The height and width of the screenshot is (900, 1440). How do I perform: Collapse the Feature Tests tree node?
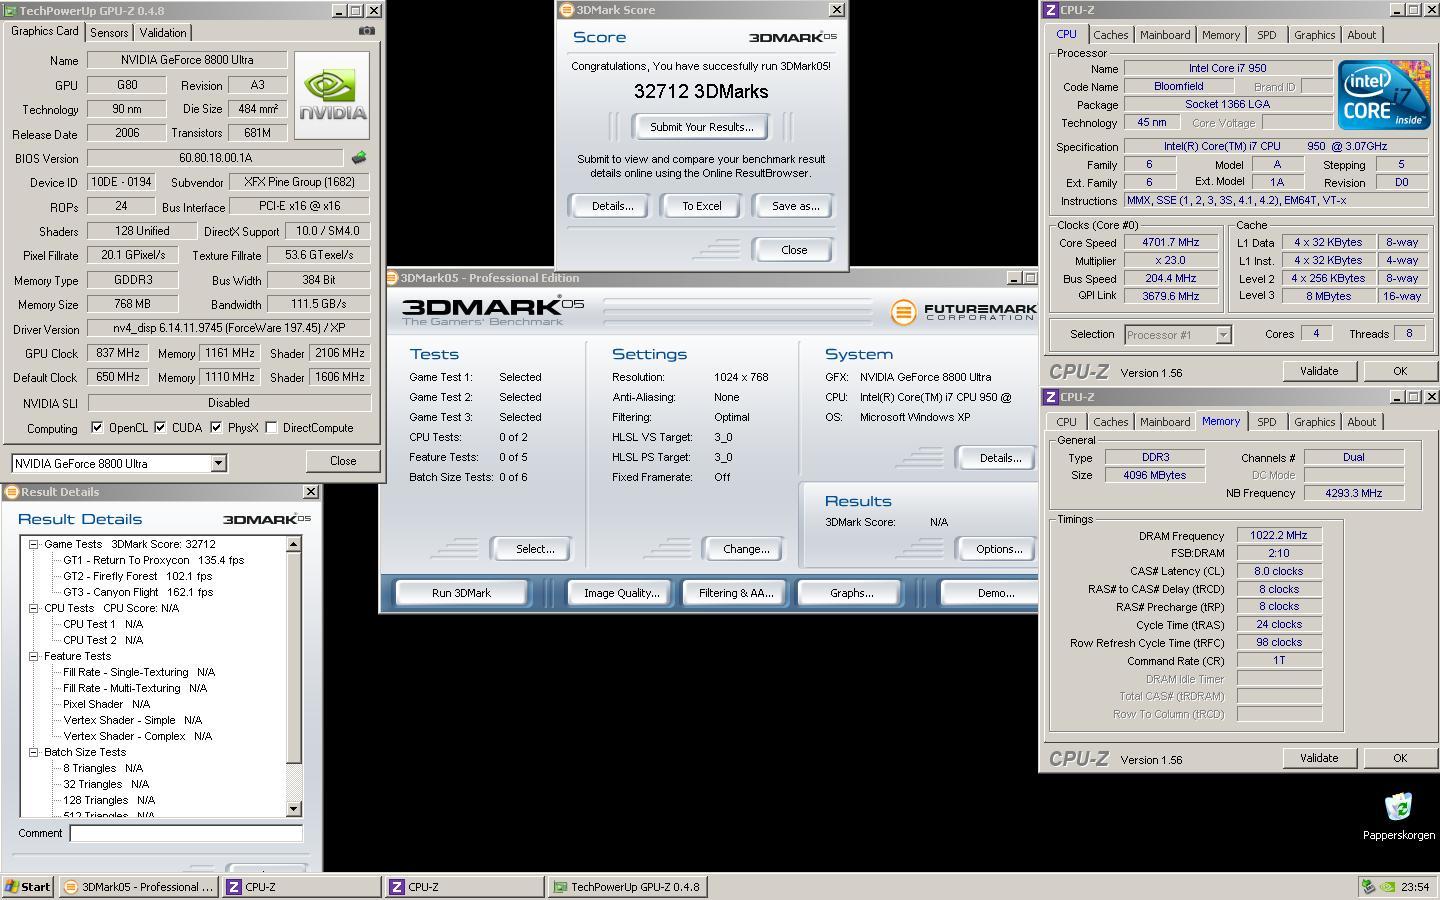coord(33,656)
